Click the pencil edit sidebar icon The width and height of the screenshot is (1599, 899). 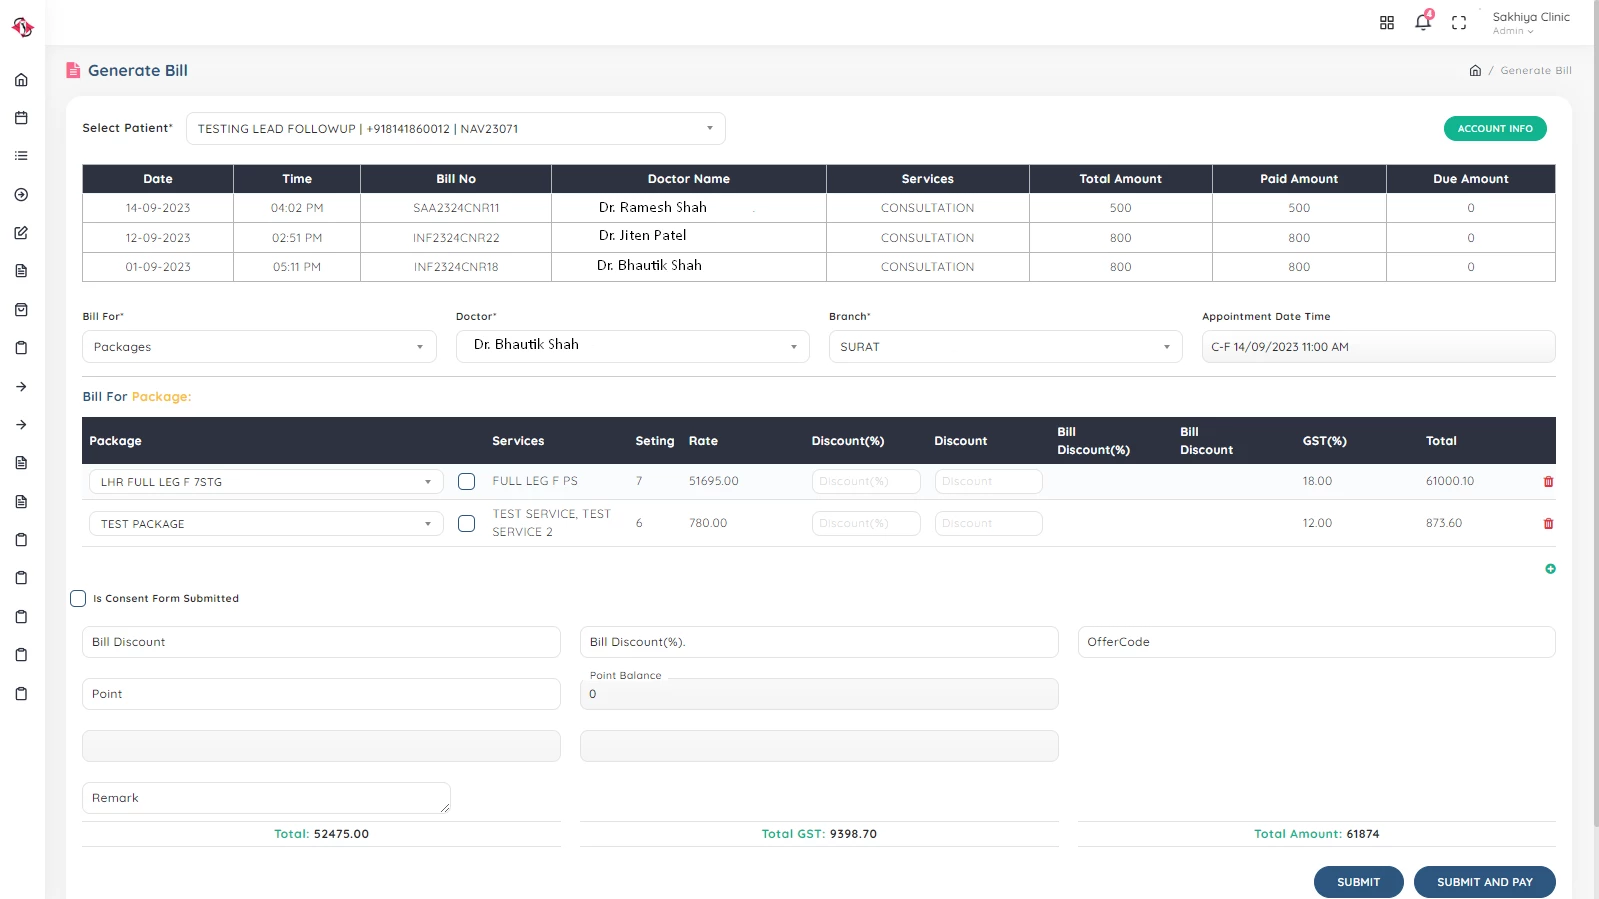tap(21, 233)
